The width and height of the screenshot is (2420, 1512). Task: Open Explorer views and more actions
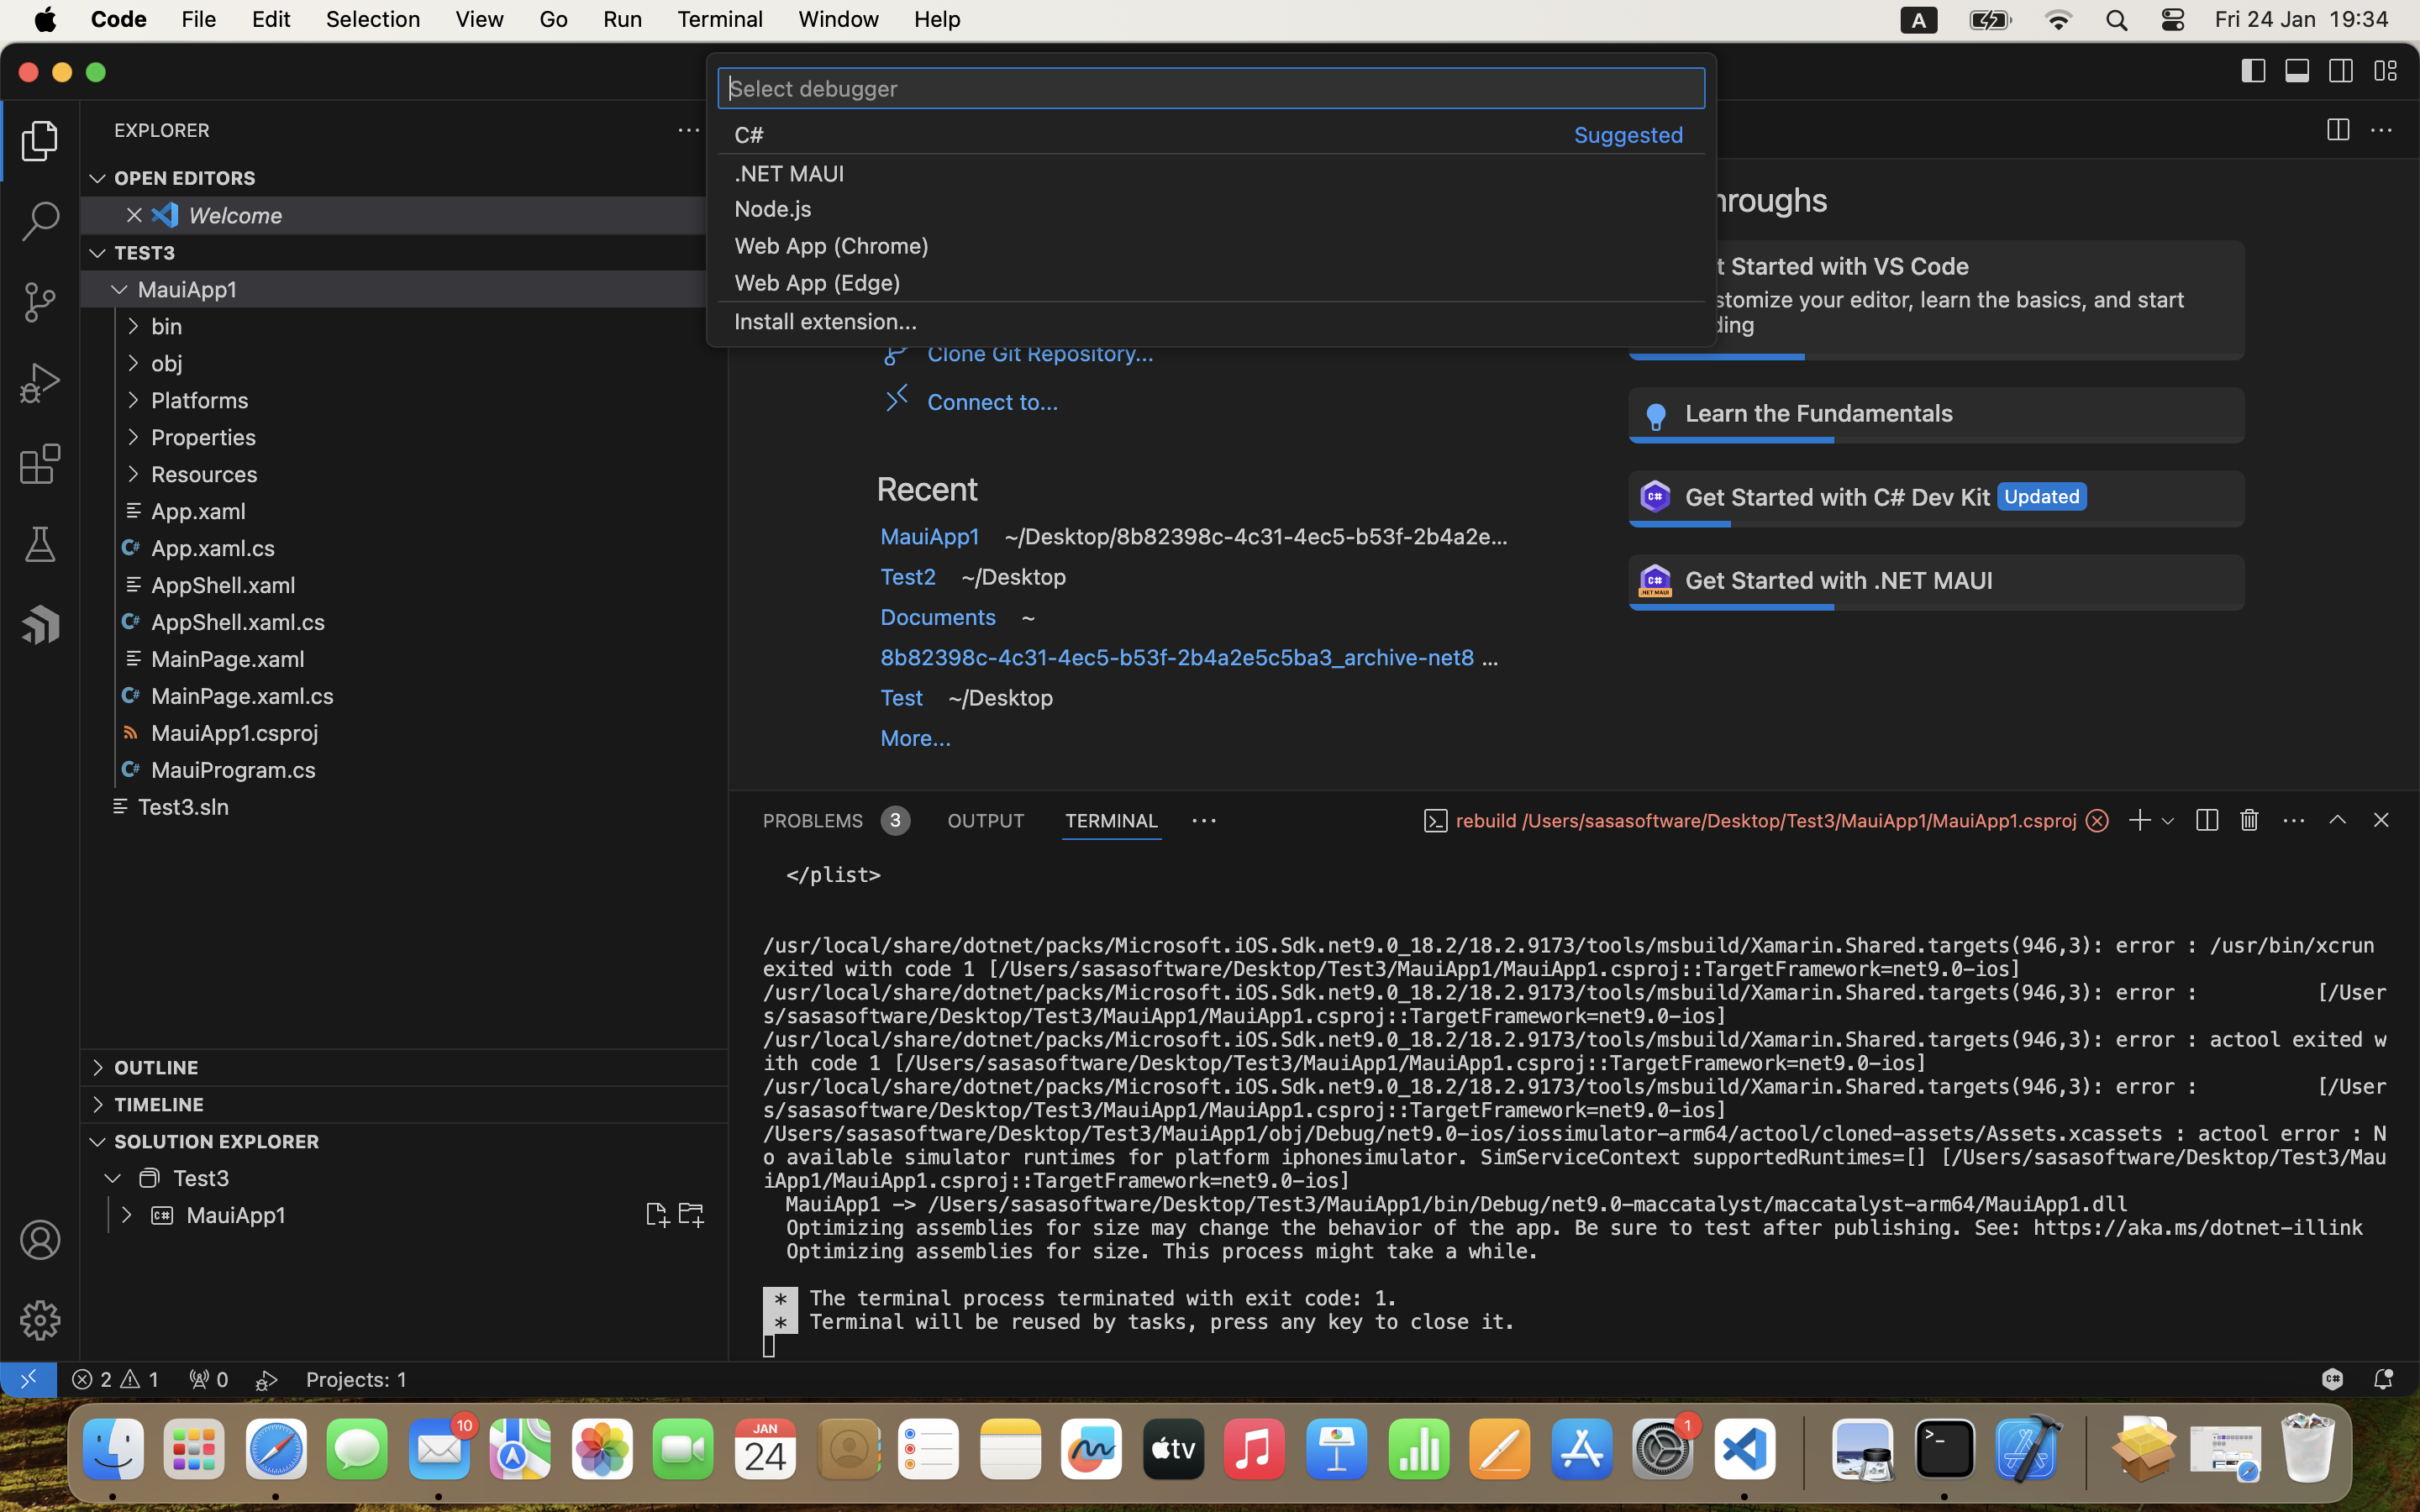[689, 130]
